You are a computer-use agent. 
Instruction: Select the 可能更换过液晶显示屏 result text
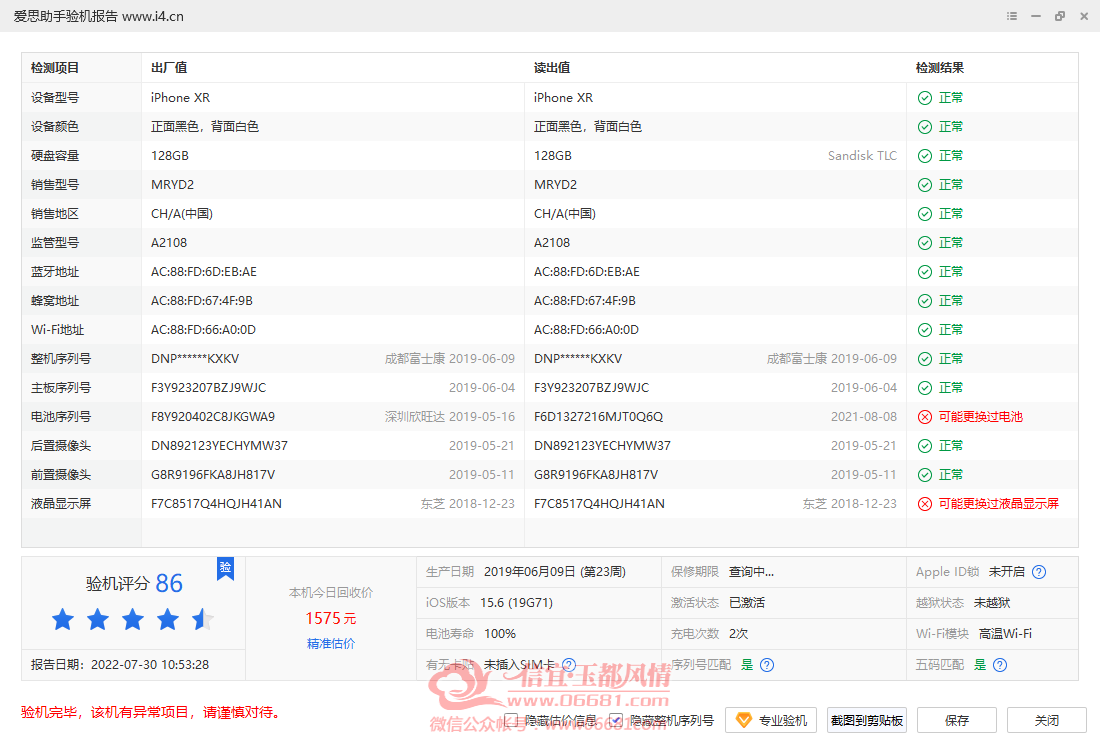pos(999,504)
